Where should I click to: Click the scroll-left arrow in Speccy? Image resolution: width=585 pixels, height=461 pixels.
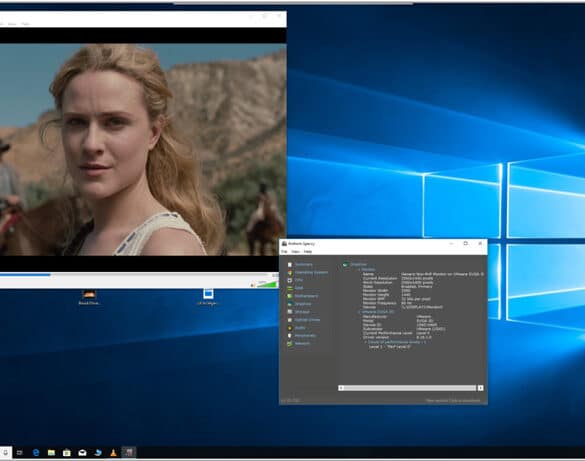click(x=341, y=388)
